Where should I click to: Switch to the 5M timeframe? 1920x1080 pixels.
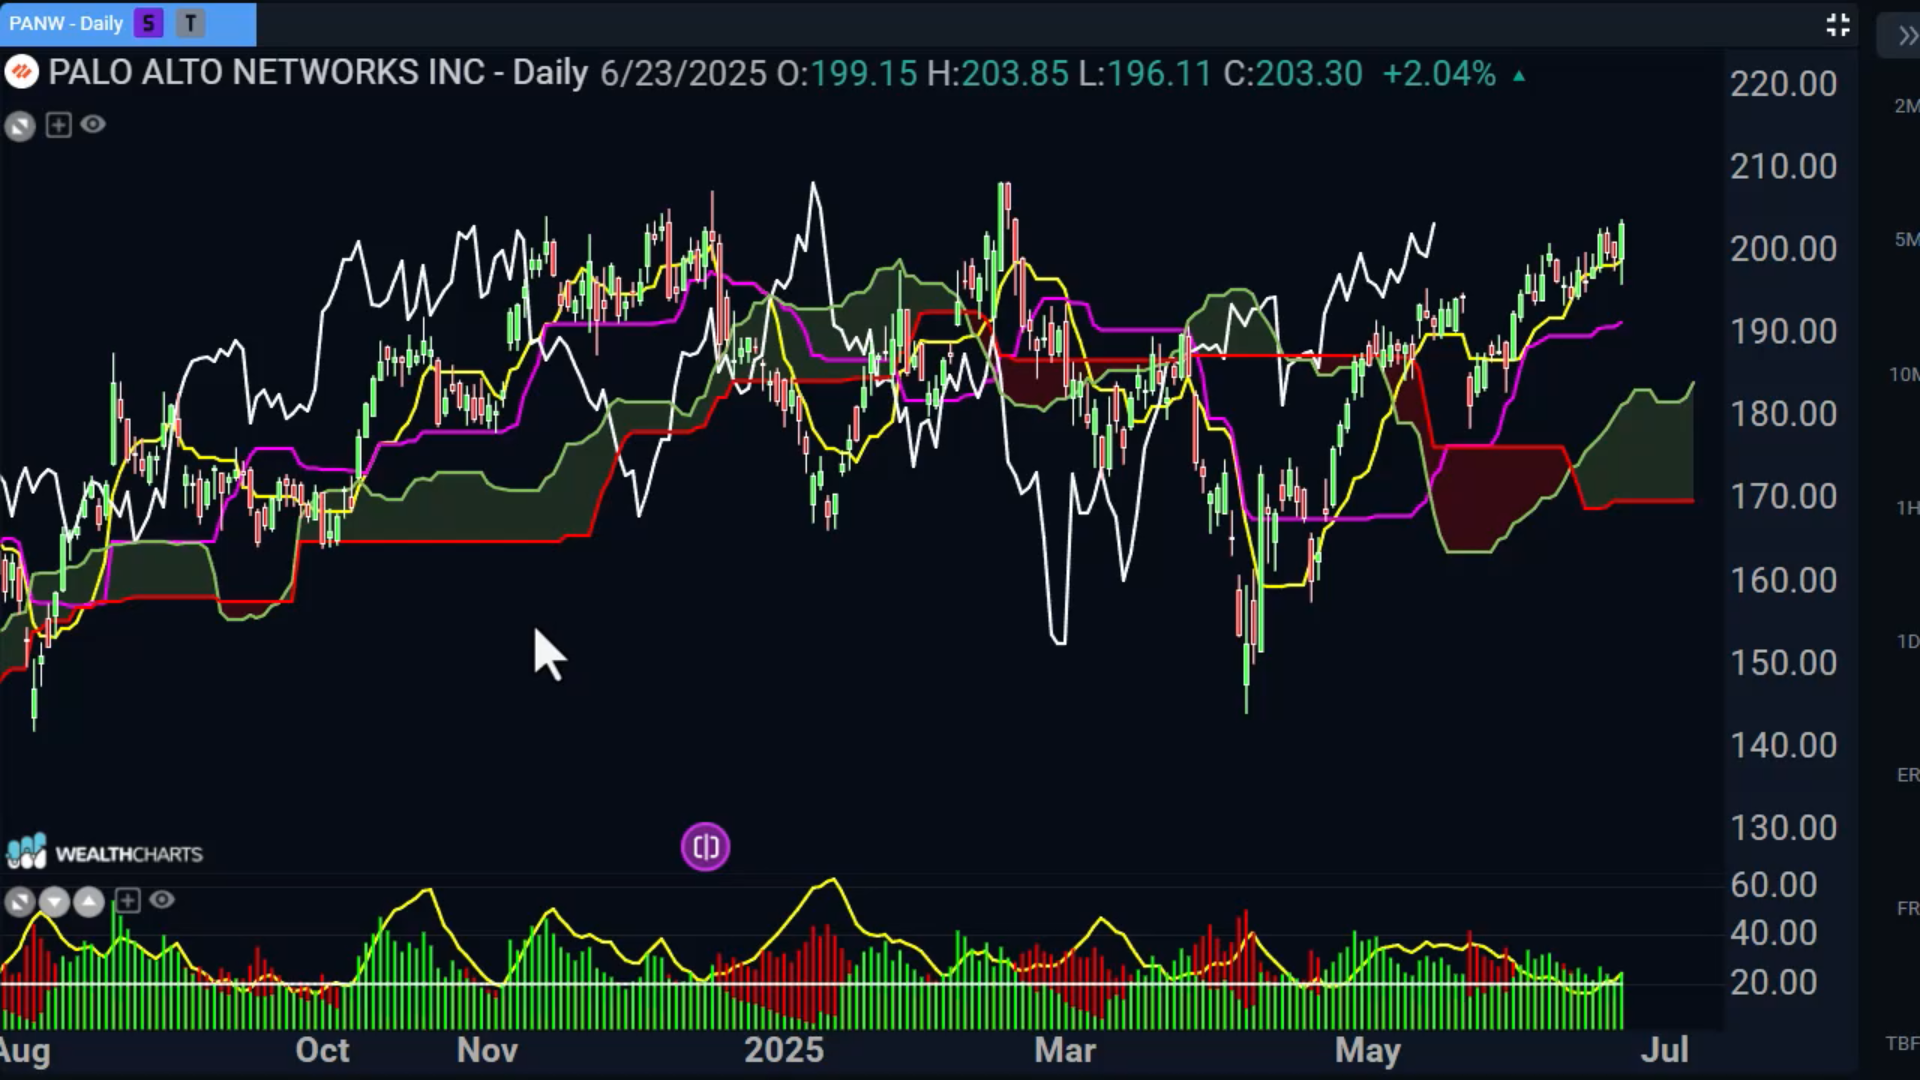(x=1905, y=239)
